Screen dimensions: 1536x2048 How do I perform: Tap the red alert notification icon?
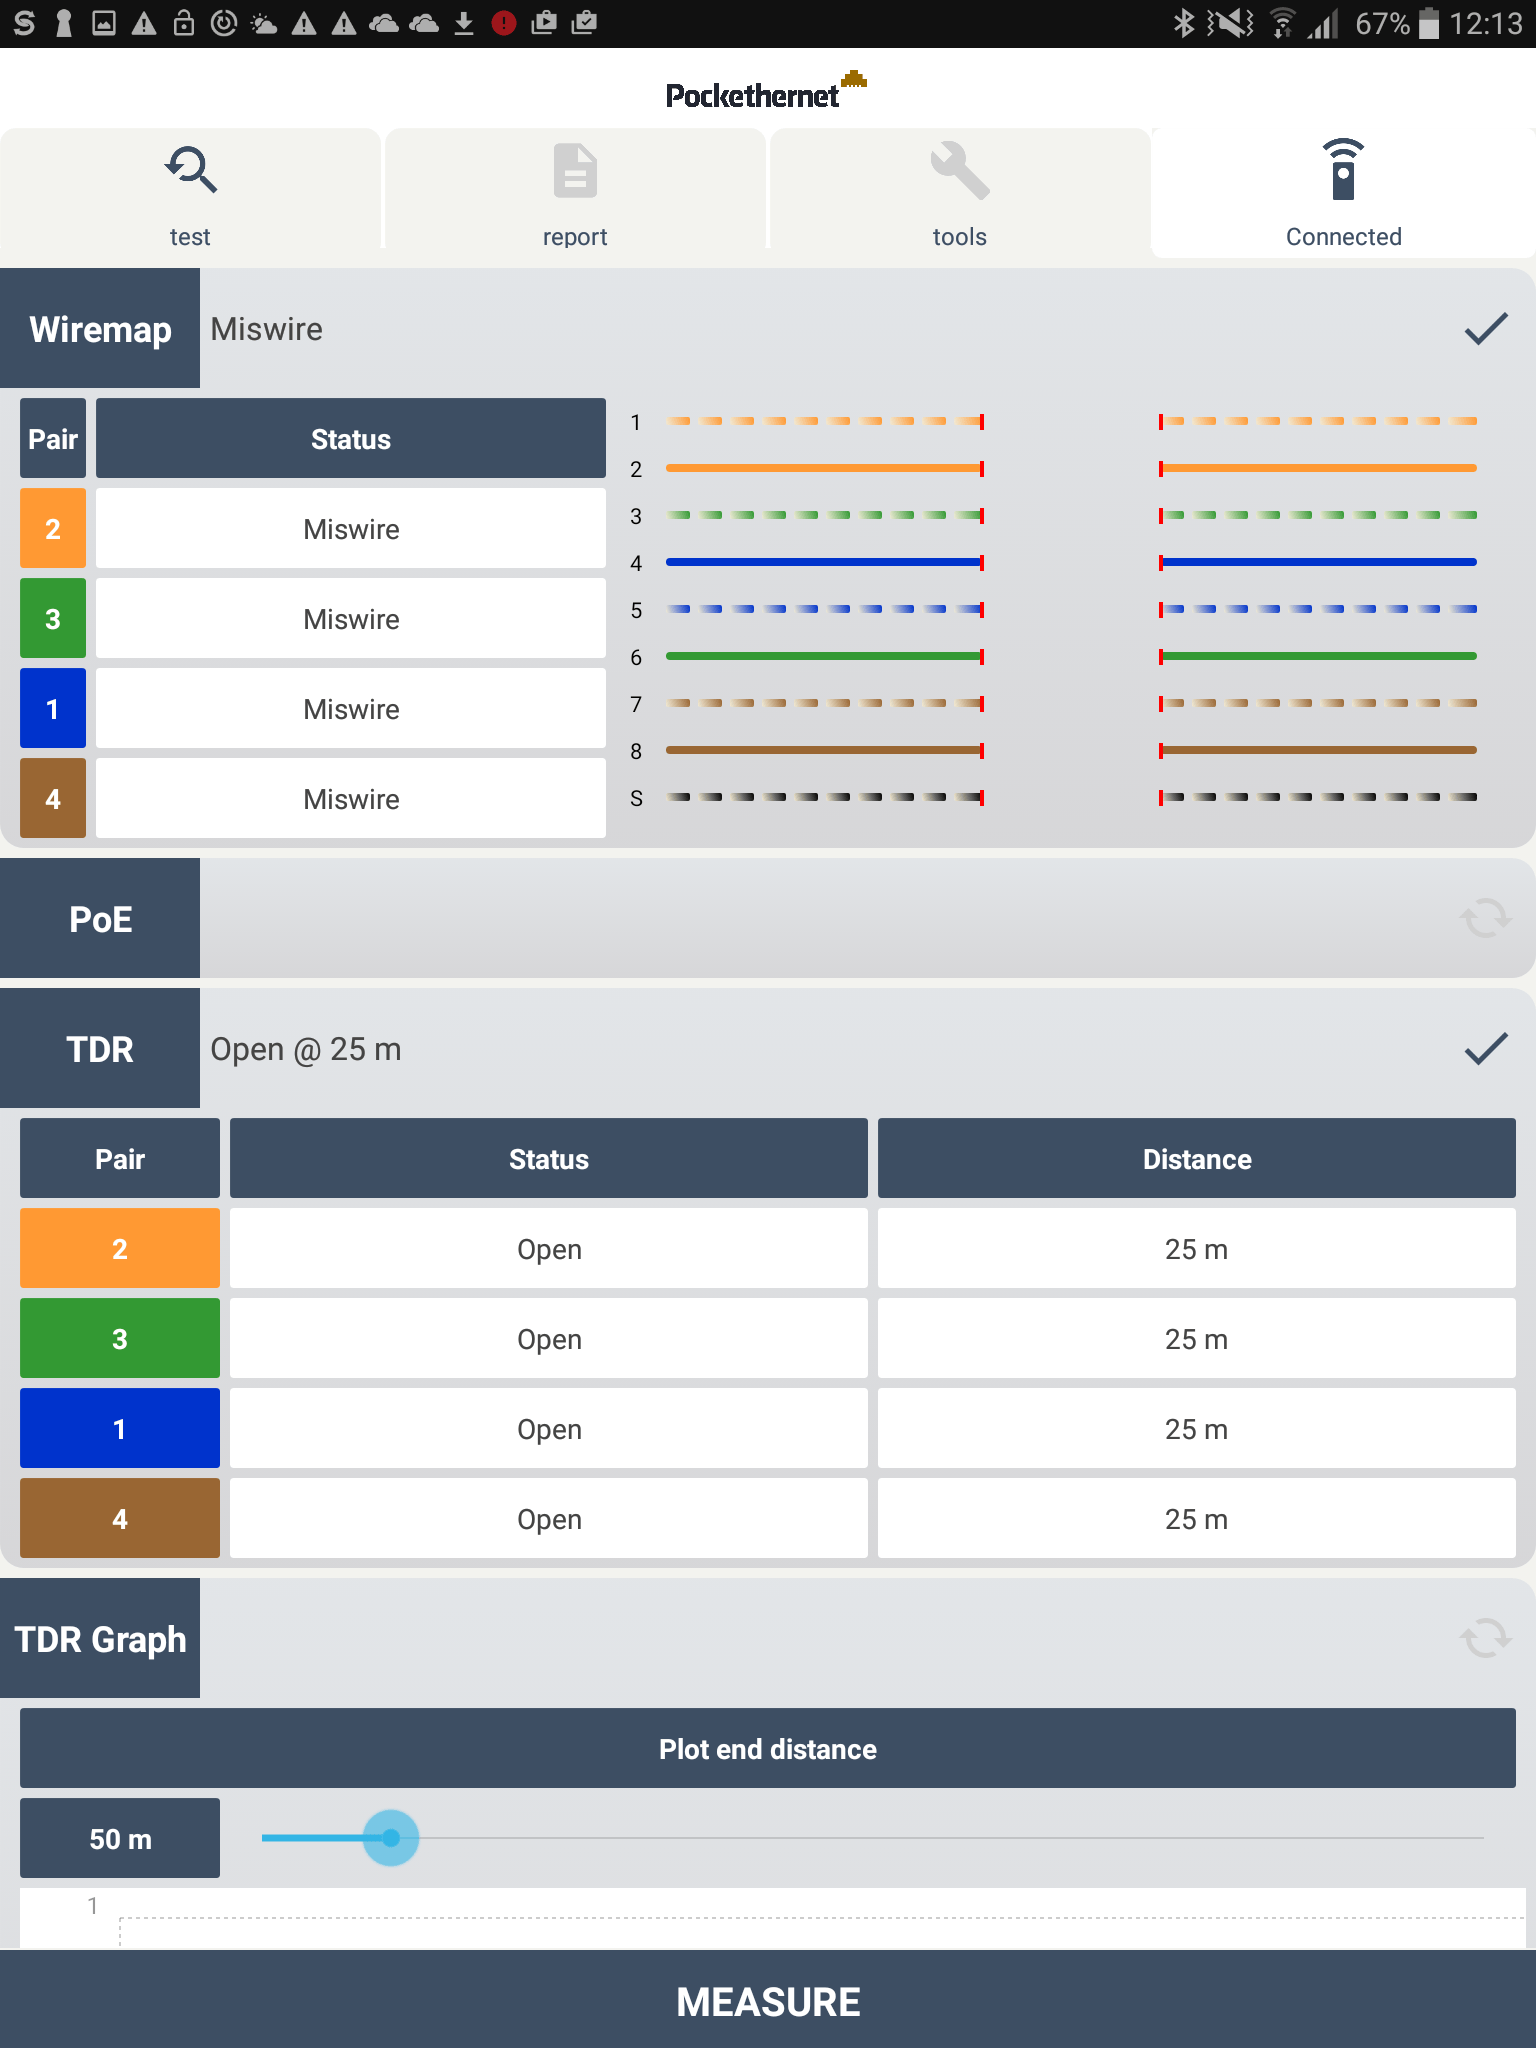point(504,23)
